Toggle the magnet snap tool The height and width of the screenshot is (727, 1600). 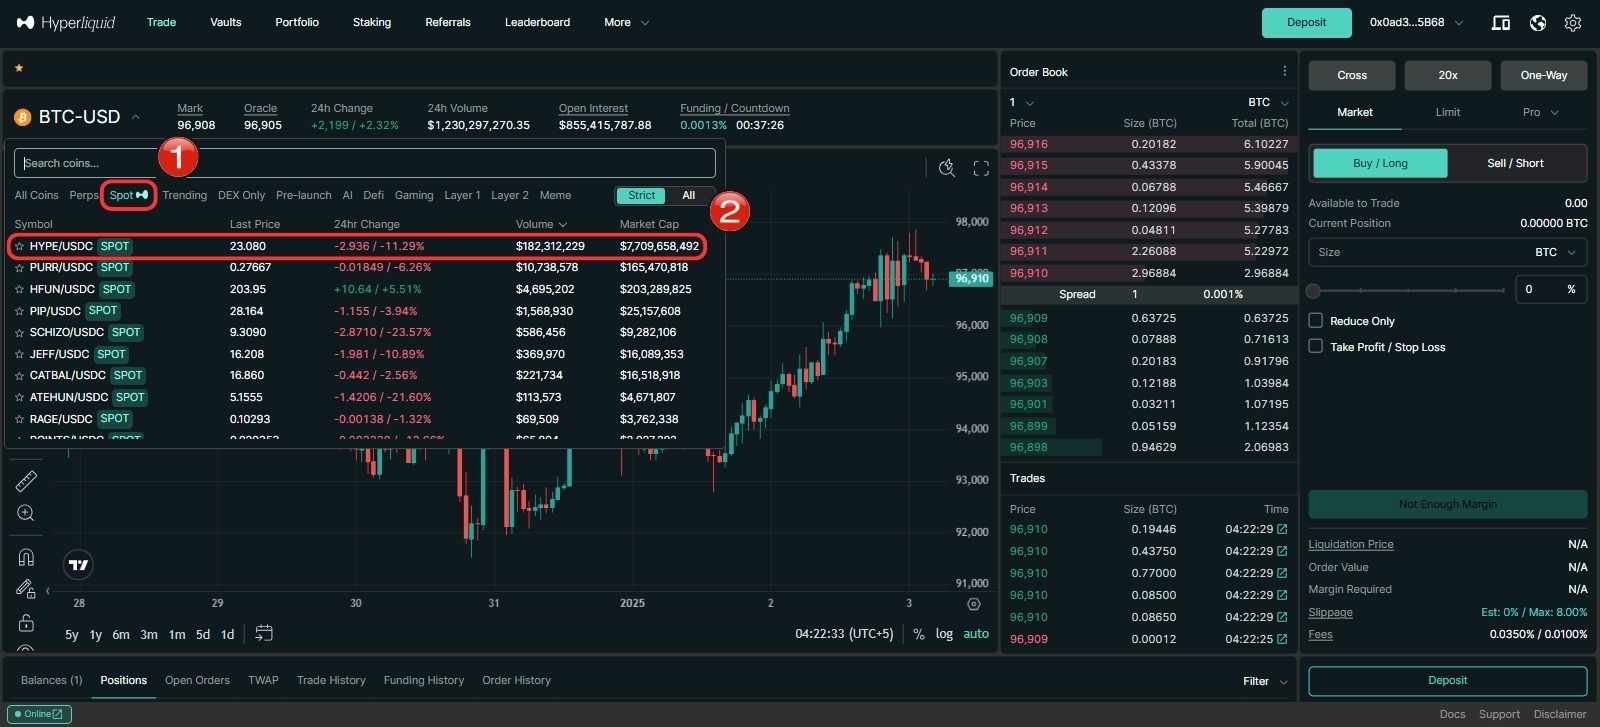26,557
